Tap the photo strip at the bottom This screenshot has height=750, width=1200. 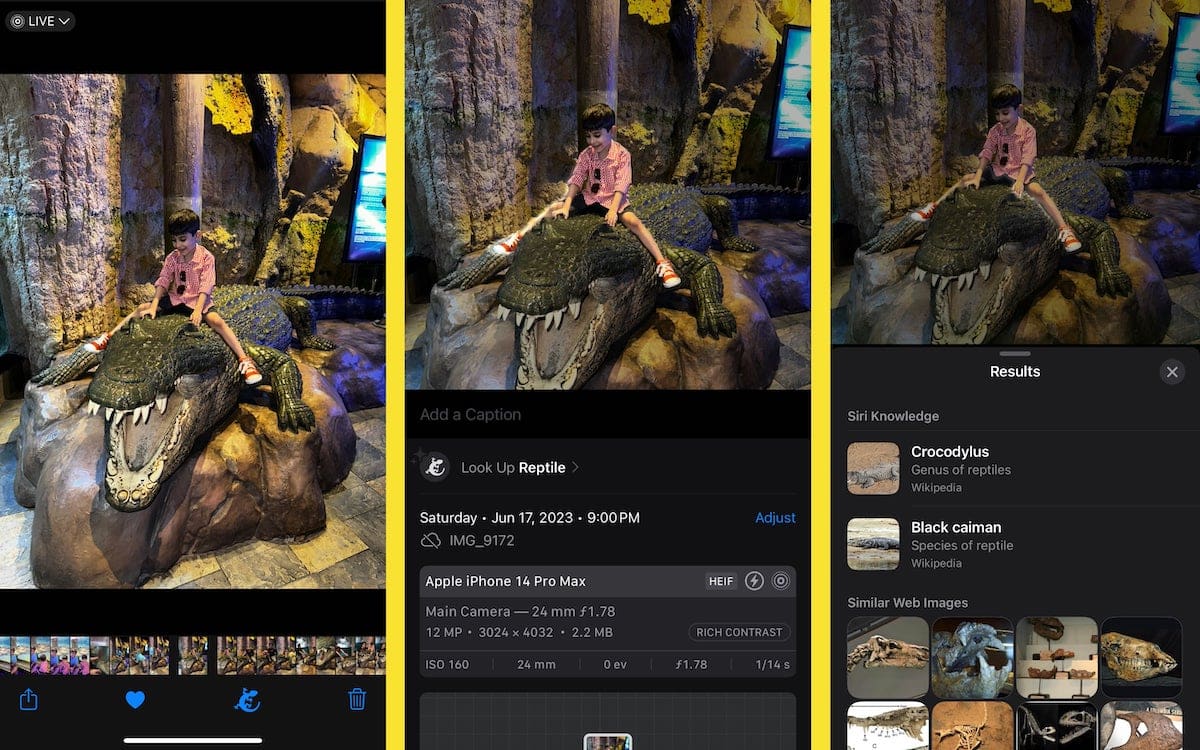(193, 655)
